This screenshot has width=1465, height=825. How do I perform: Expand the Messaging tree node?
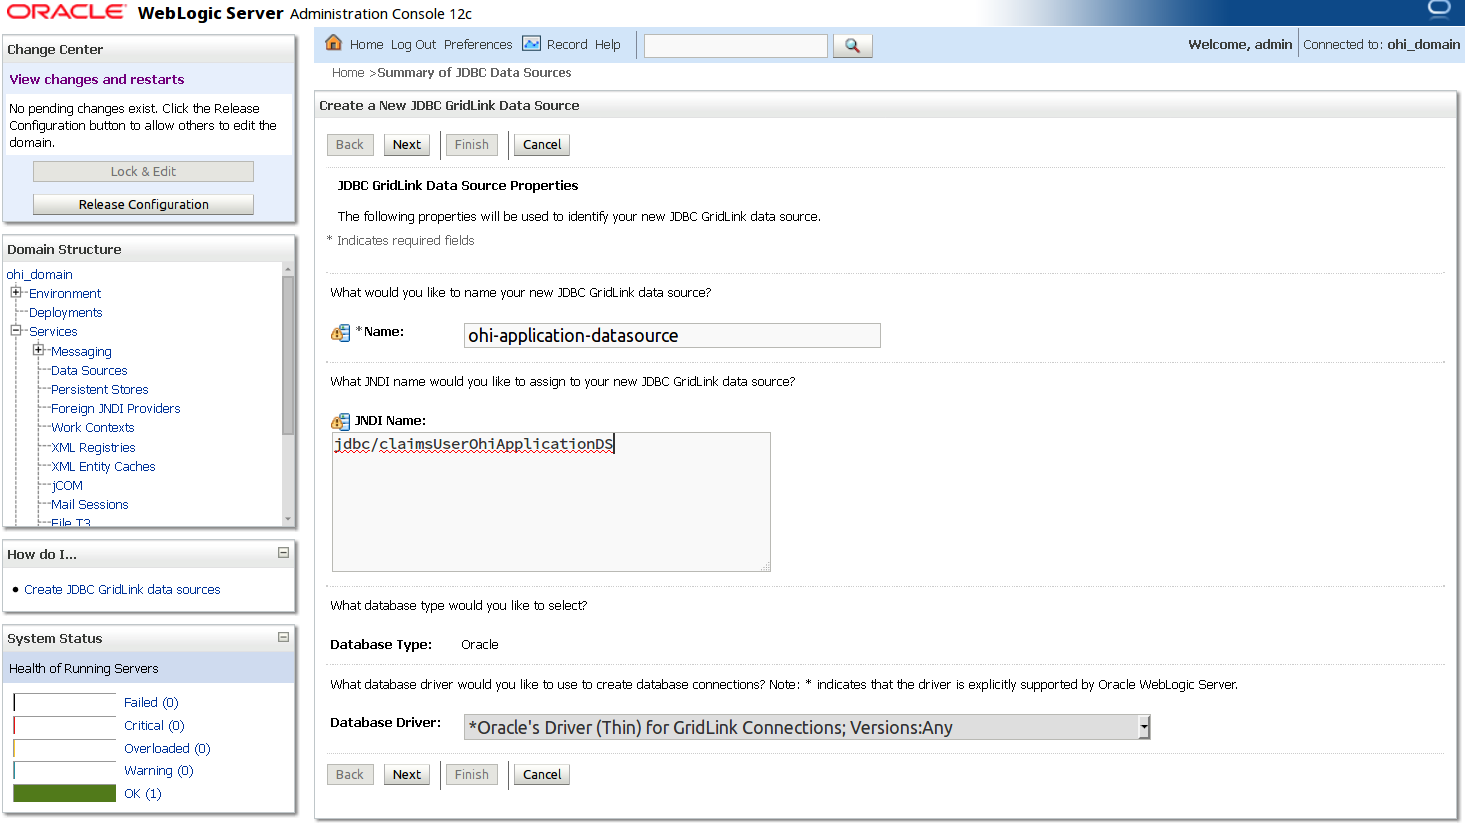(x=38, y=350)
